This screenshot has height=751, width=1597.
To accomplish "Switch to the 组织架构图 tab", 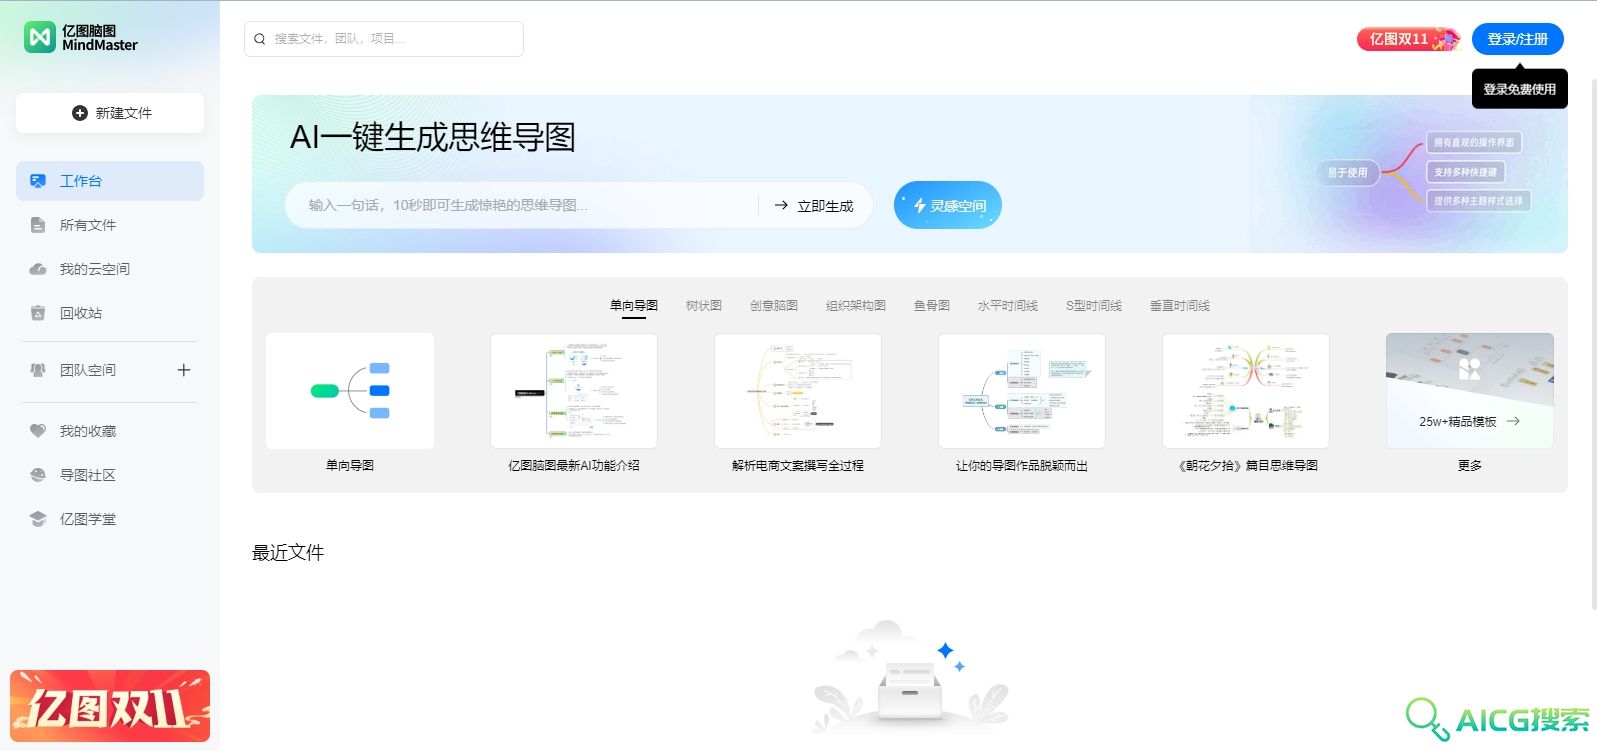I will 856,306.
